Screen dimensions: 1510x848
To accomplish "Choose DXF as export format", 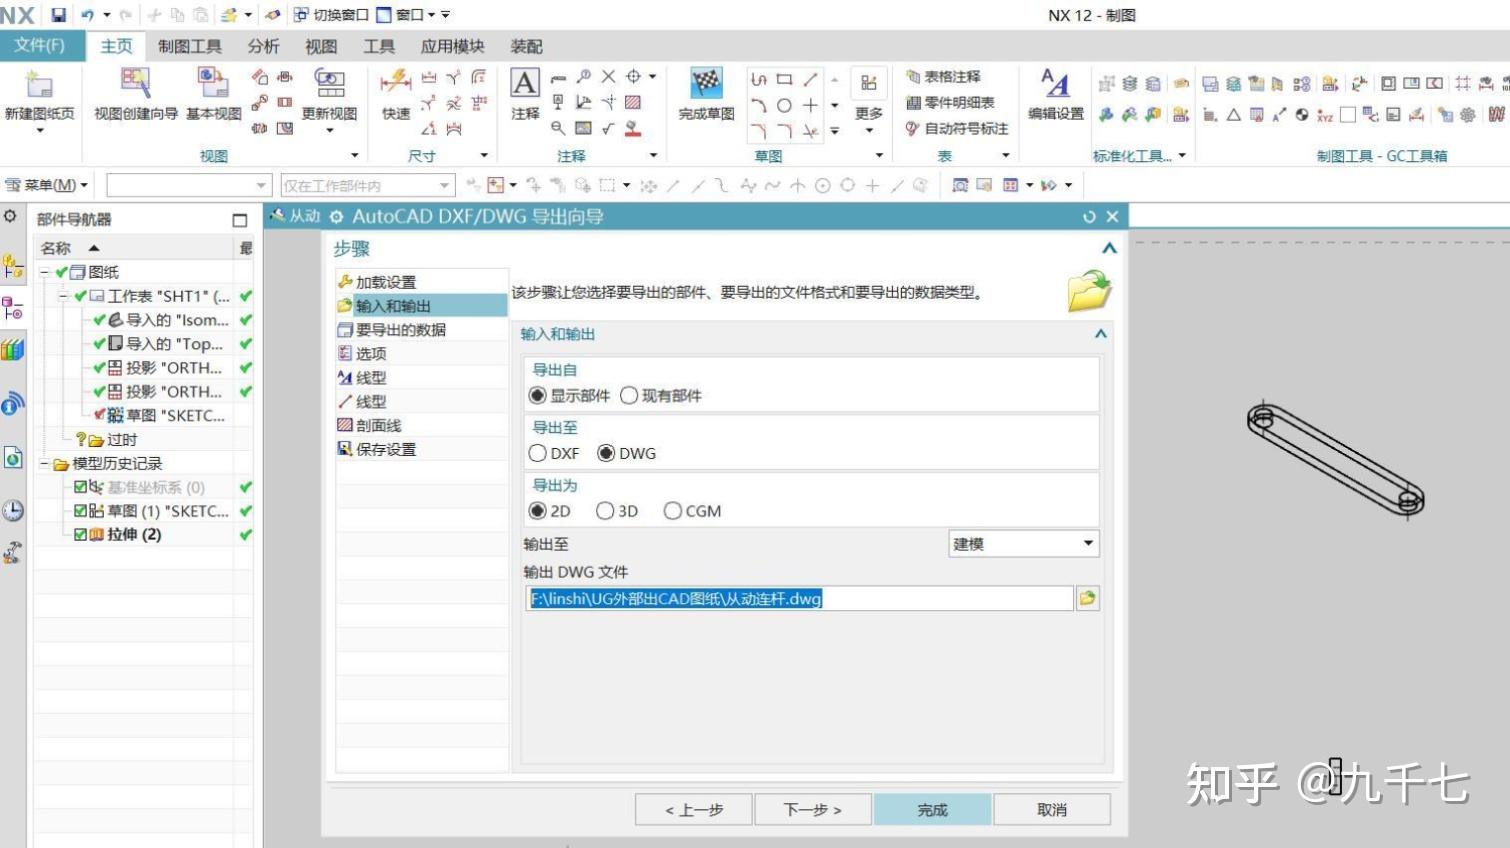I will pyautogui.click(x=538, y=453).
